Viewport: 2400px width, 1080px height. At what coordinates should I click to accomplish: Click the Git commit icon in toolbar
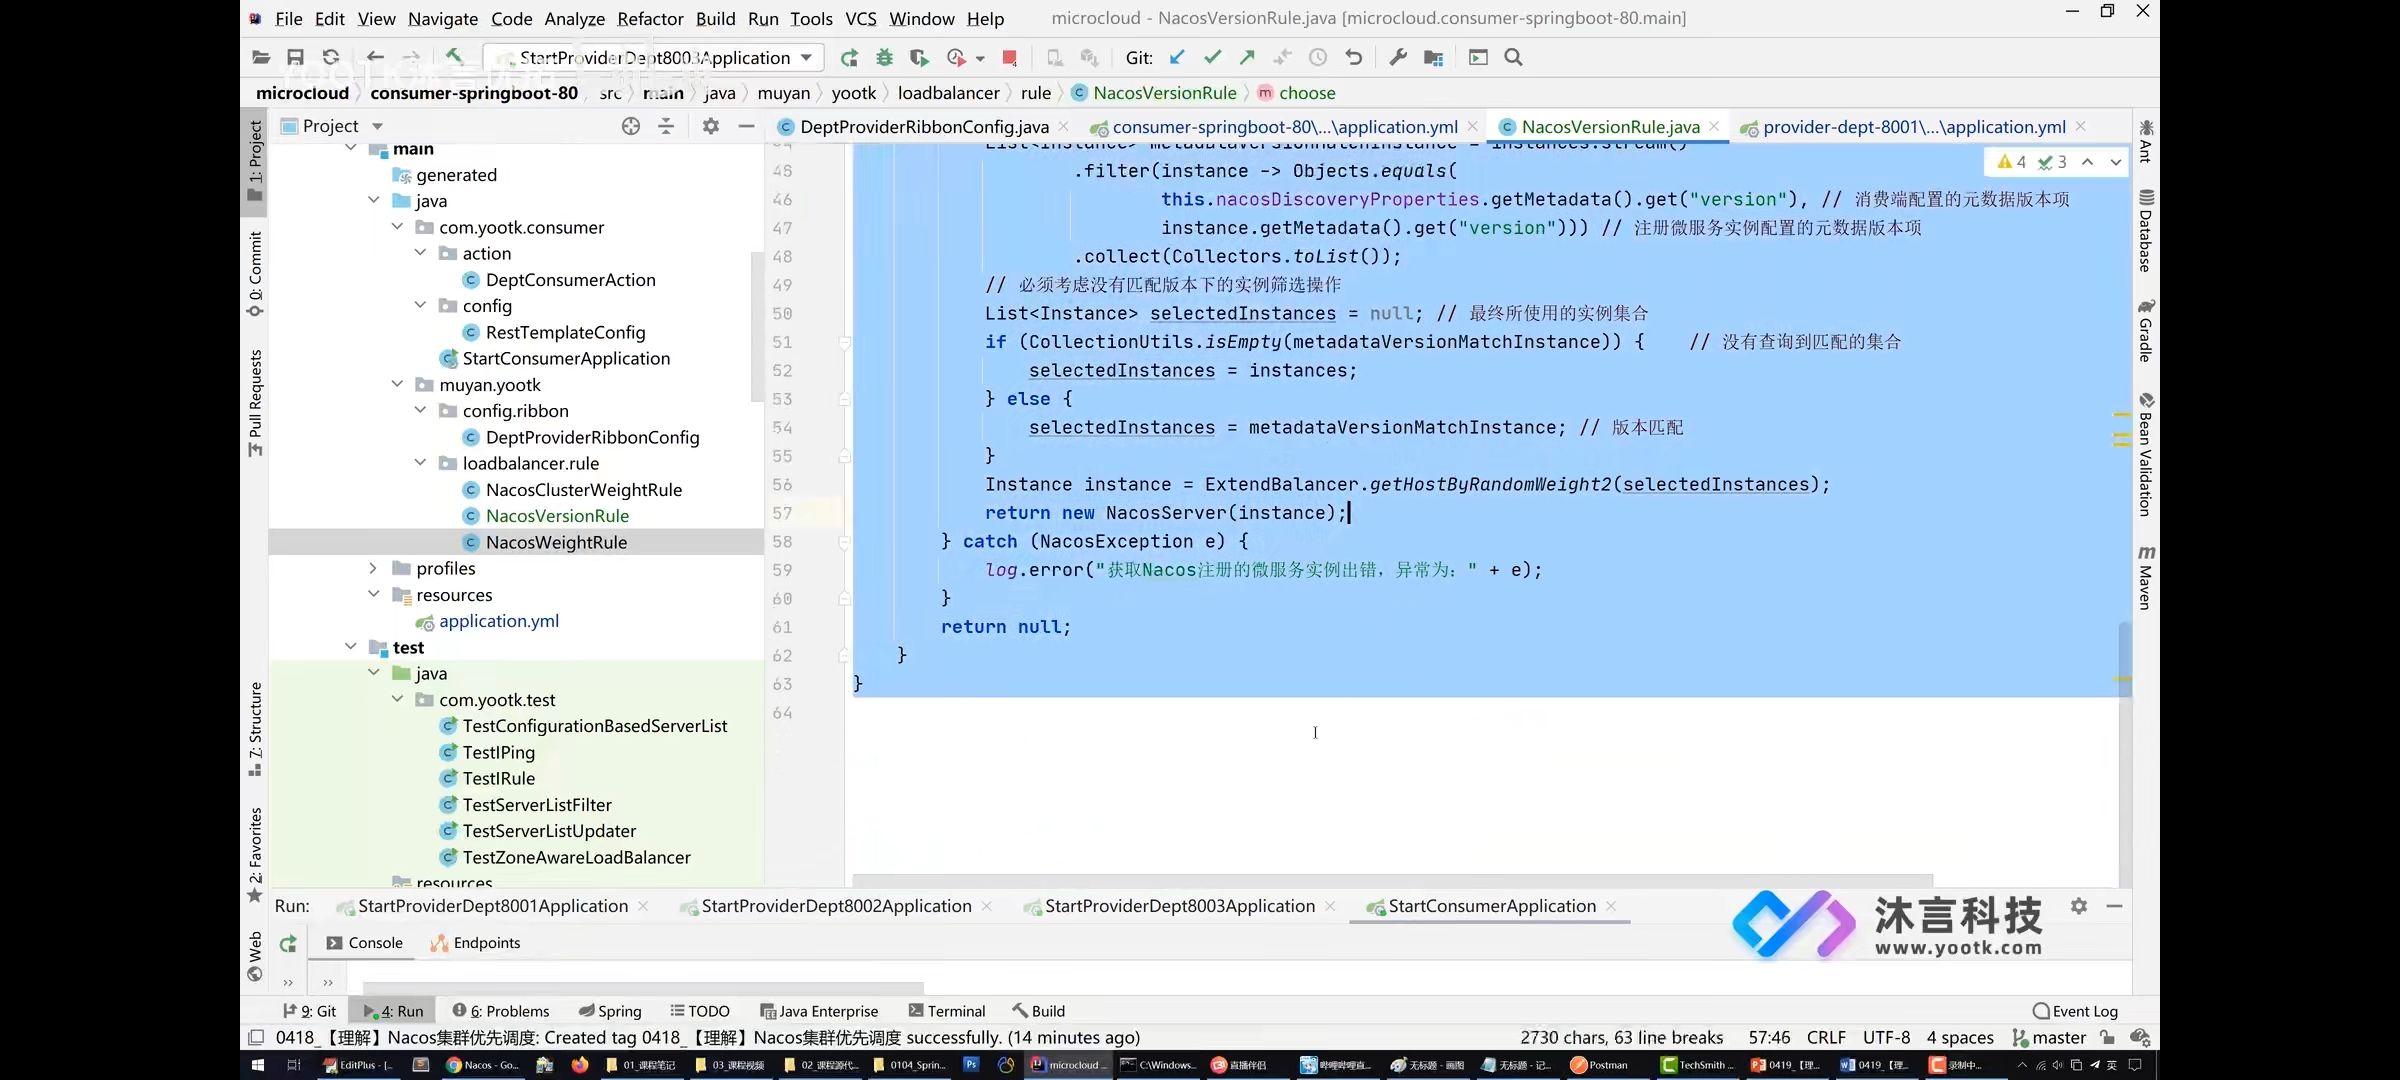point(1212,57)
